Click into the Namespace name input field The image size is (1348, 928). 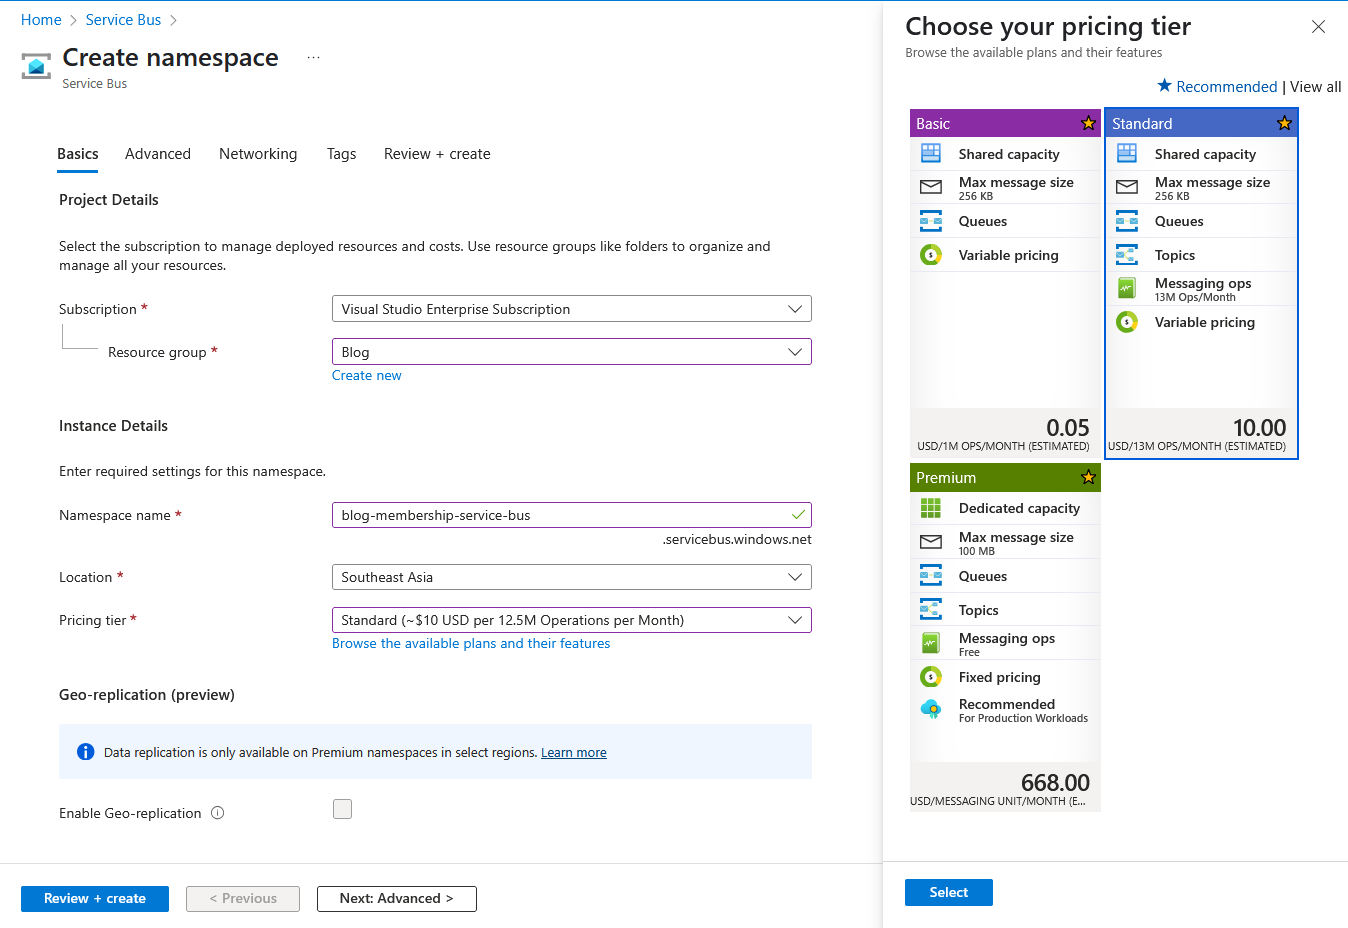point(571,515)
